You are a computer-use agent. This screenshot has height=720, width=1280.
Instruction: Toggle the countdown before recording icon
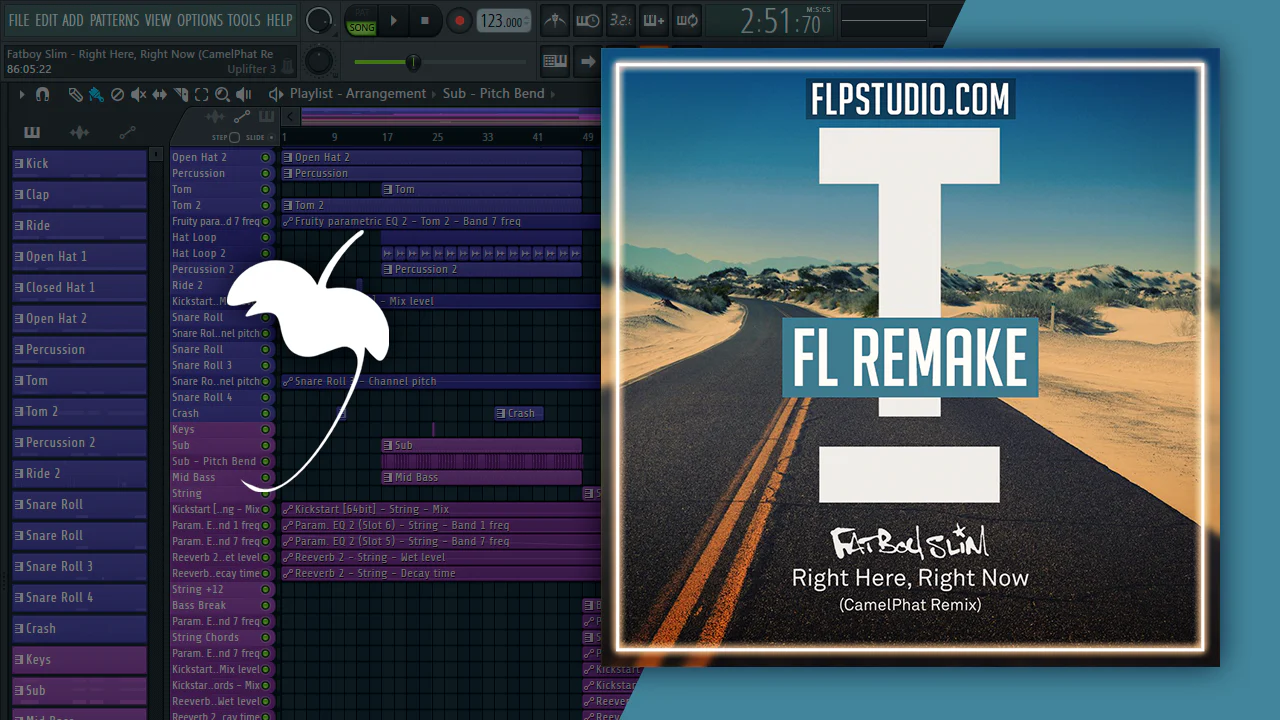click(x=620, y=20)
